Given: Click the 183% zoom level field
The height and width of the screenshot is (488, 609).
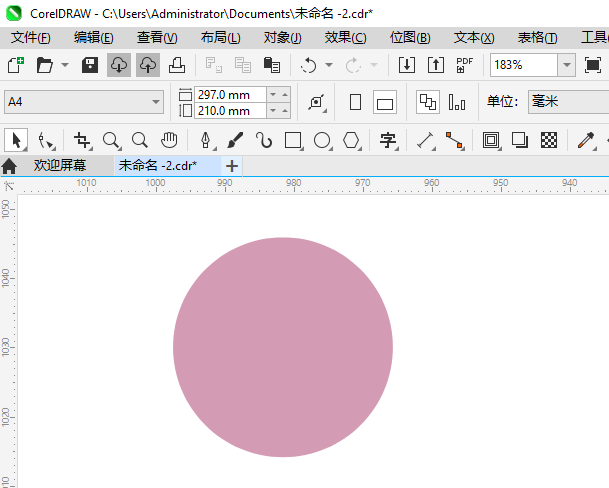Looking at the screenshot, I should tap(524, 65).
